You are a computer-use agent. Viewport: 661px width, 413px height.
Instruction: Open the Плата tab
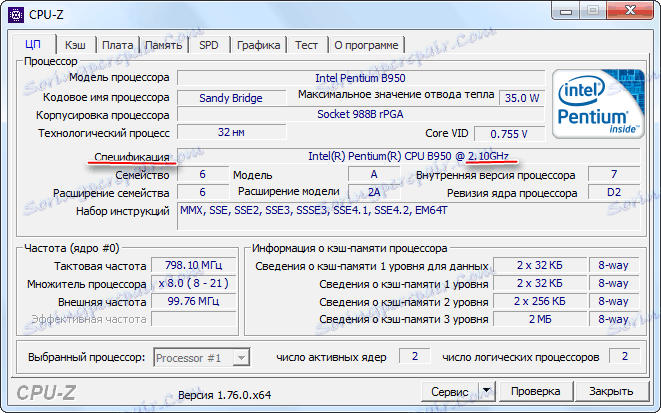pos(118,45)
